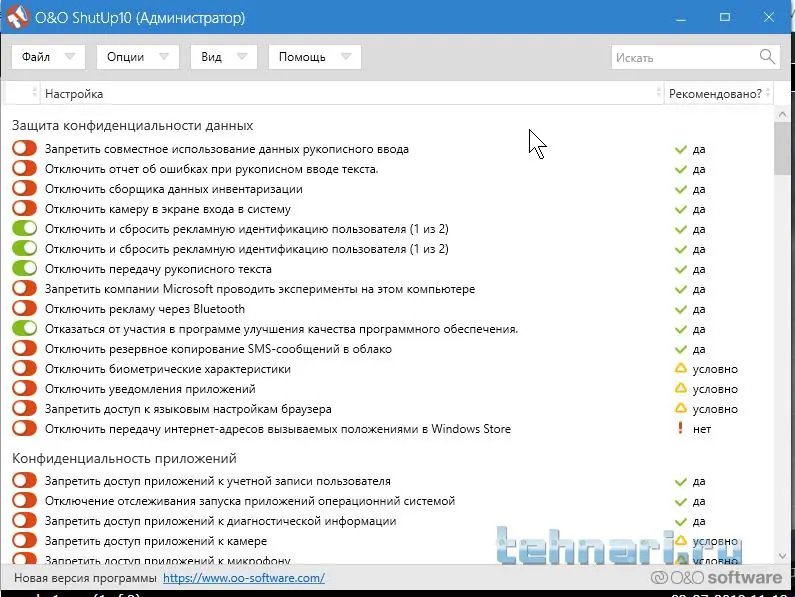This screenshot has width=795, height=597.
Task: Click green checkmark for handwriting error report row
Action: (x=680, y=169)
